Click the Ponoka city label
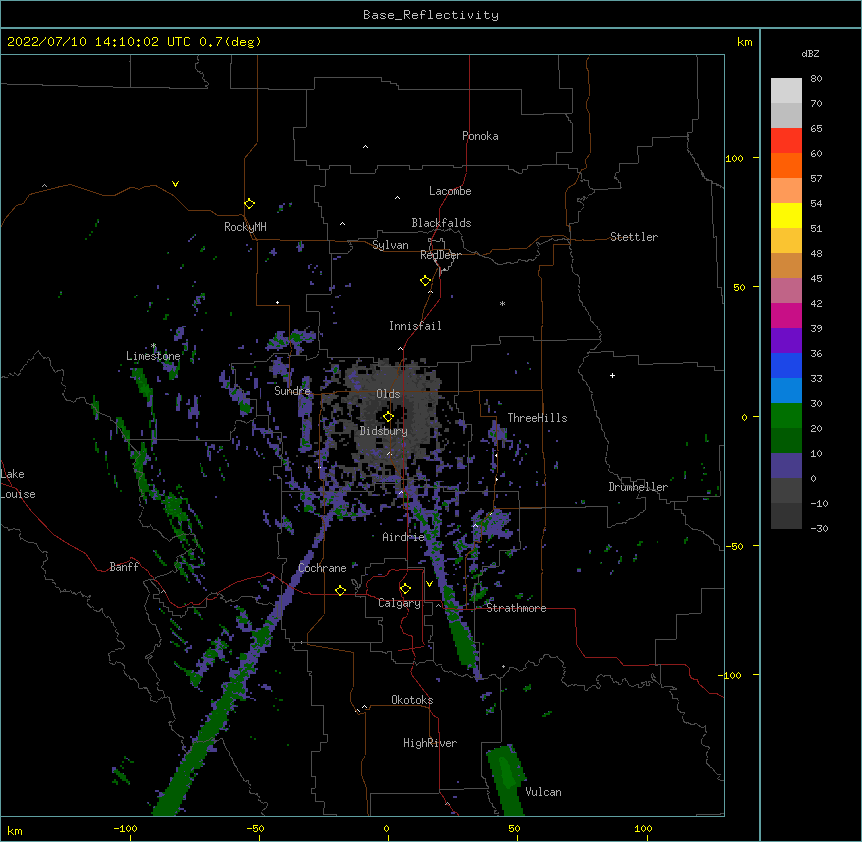 click(x=480, y=136)
